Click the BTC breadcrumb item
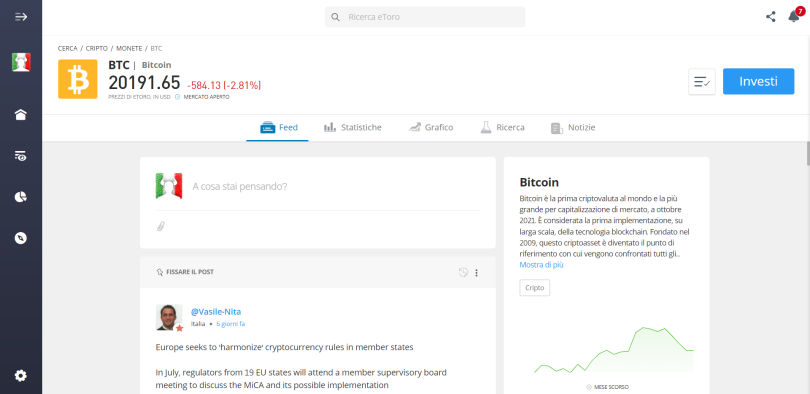 (x=156, y=48)
